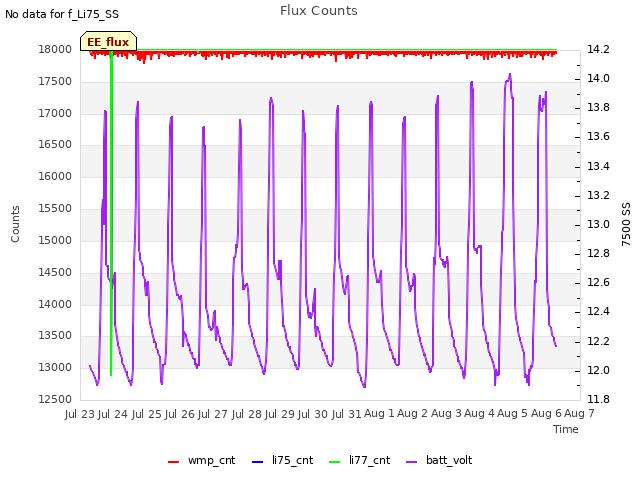This screenshot has height=480, width=640.
Task: Click the Aug 4 date tick label
Action: pos(479,414)
